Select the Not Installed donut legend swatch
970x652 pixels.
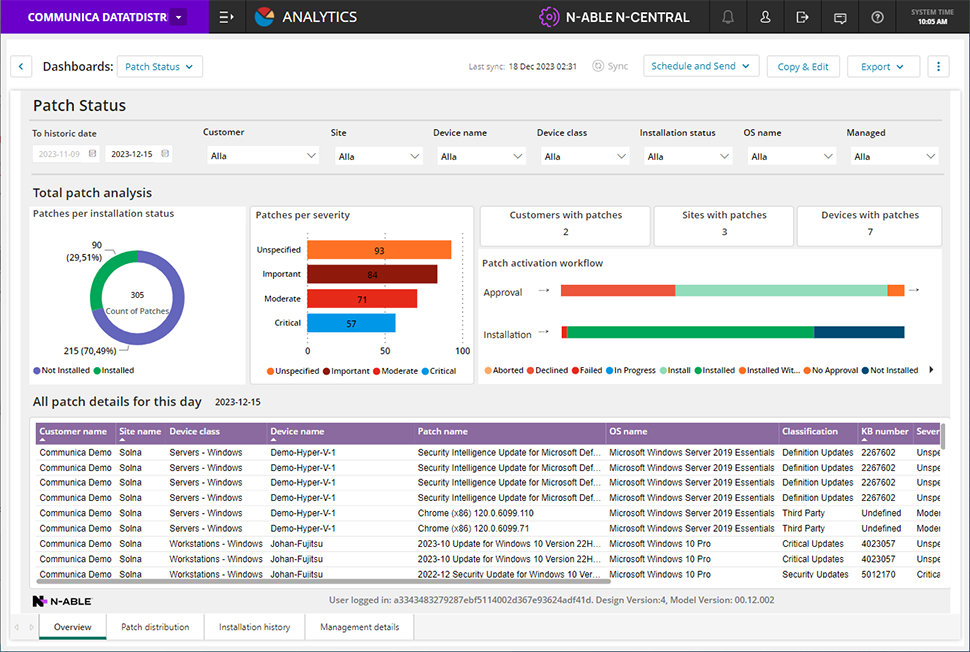point(36,371)
